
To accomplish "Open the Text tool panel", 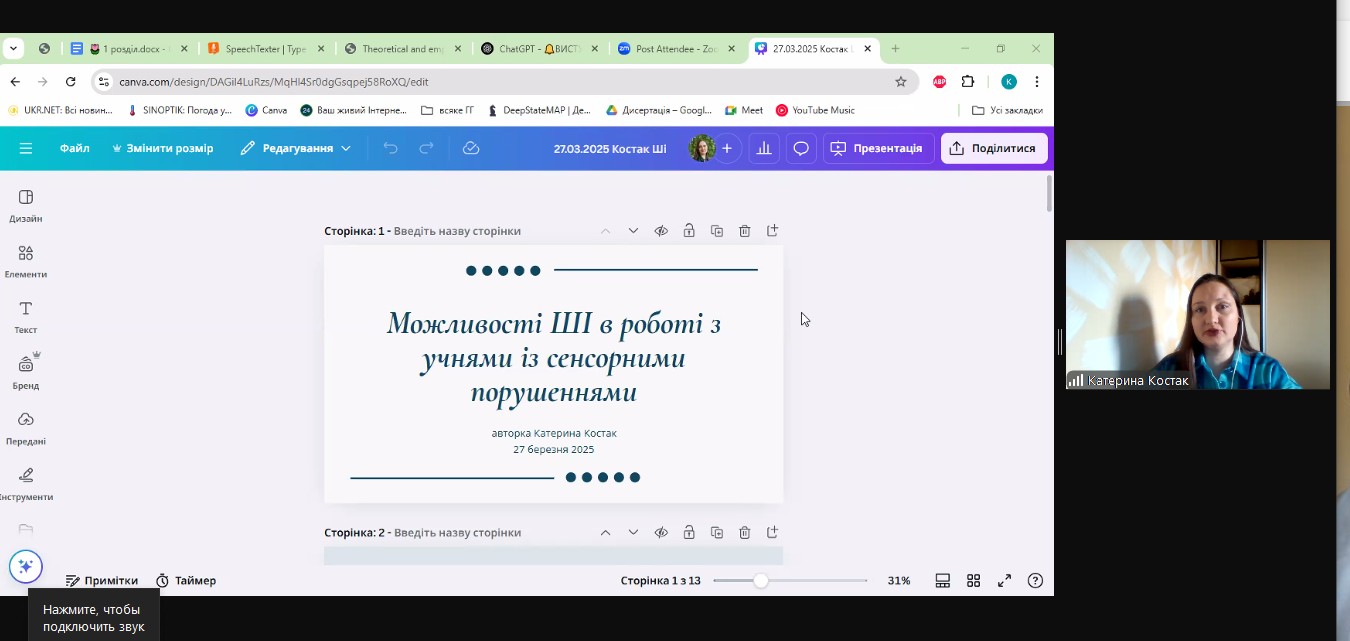I will 26,316.
